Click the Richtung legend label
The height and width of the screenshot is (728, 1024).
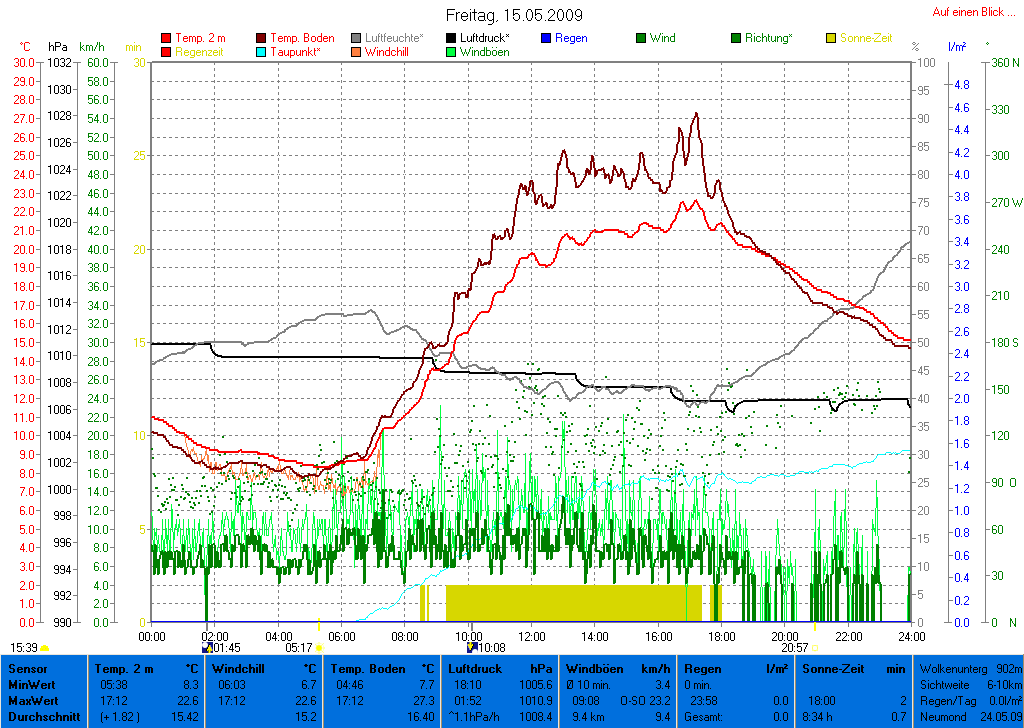[769, 38]
